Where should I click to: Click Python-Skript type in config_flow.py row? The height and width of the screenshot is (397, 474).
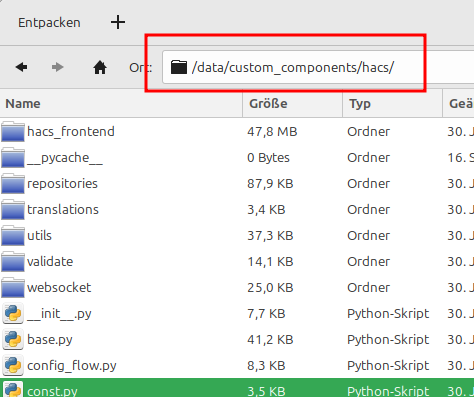point(388,366)
